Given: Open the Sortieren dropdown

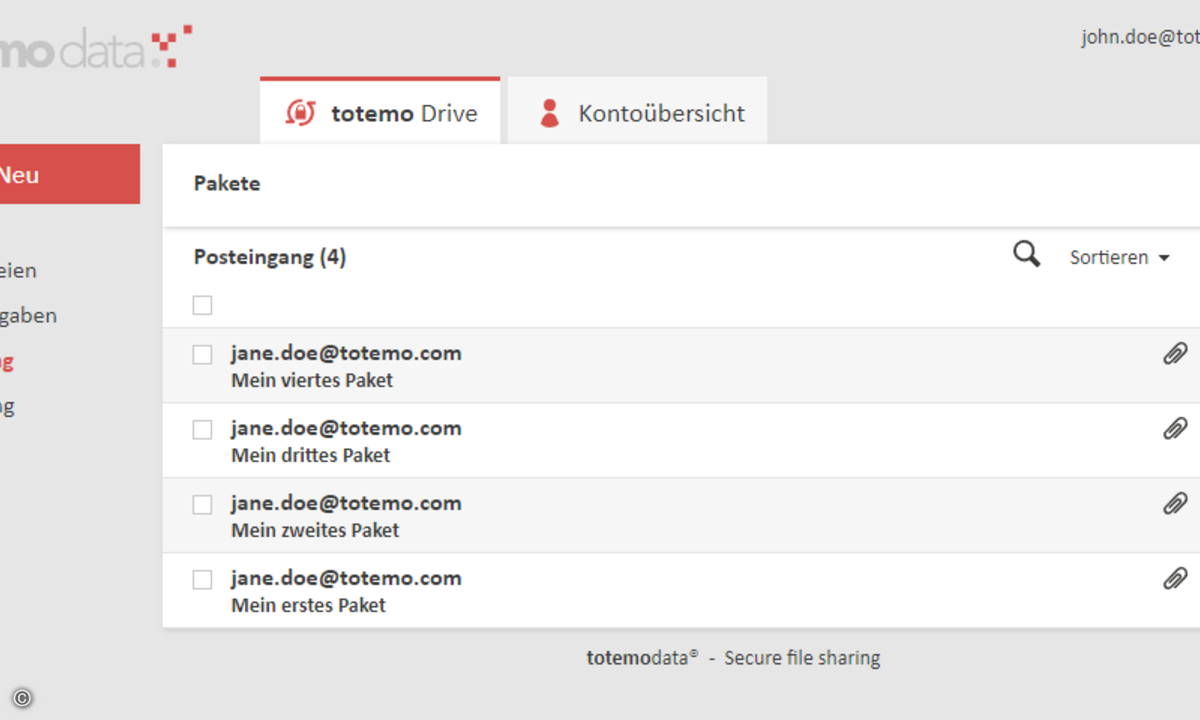Looking at the screenshot, I should pyautogui.click(x=1119, y=257).
